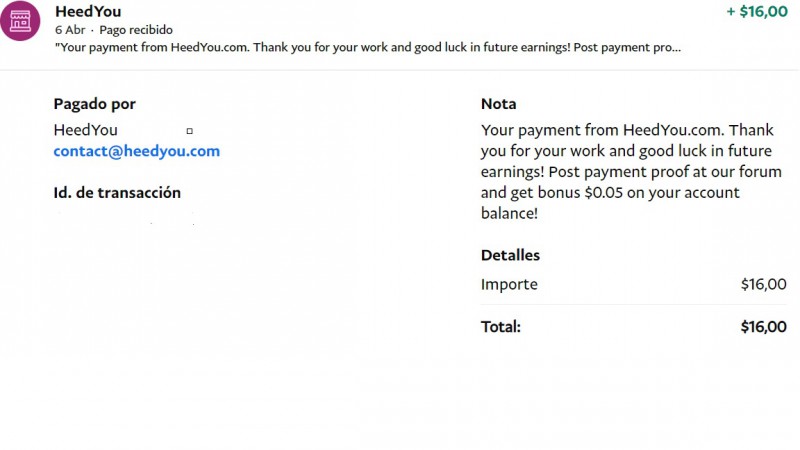Click the HeedYou title in transaction header
The height and width of the screenshot is (450, 800).
[89, 11]
